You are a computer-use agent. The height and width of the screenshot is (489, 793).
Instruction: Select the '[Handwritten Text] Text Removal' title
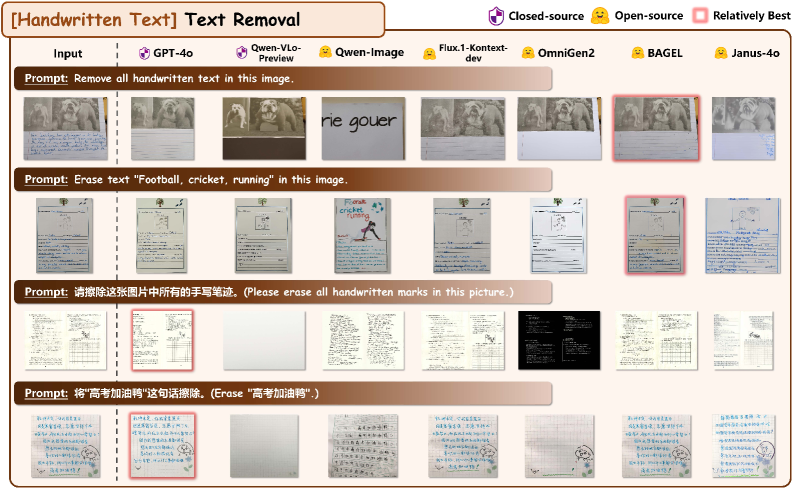click(155, 20)
